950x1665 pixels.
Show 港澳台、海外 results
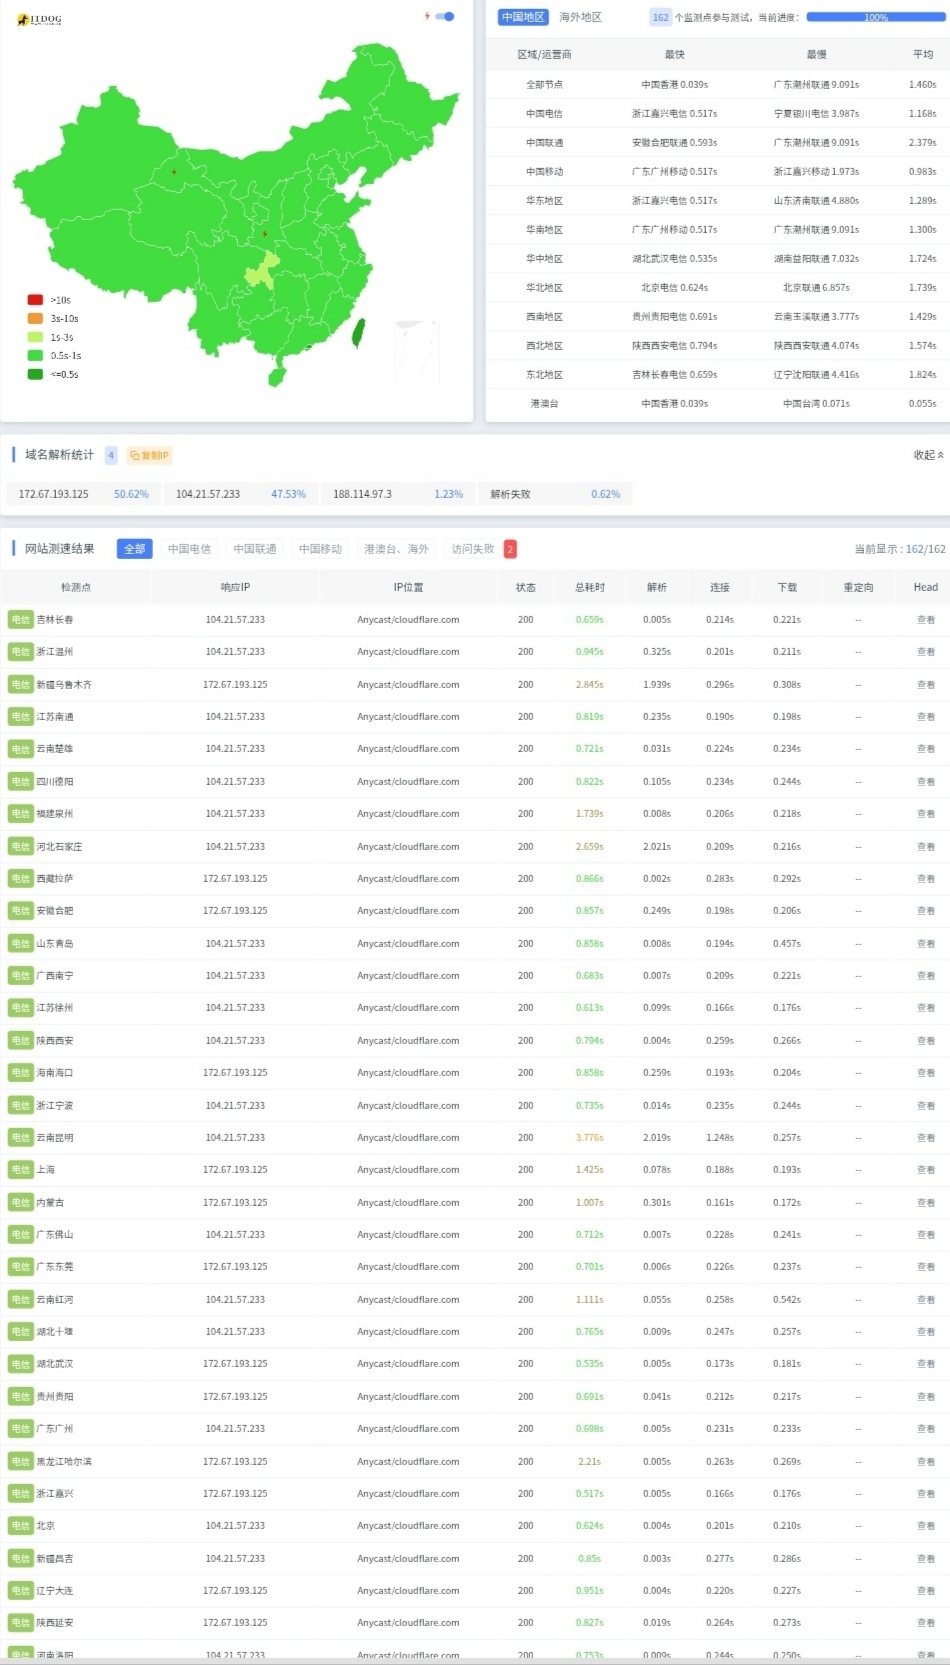coord(396,549)
